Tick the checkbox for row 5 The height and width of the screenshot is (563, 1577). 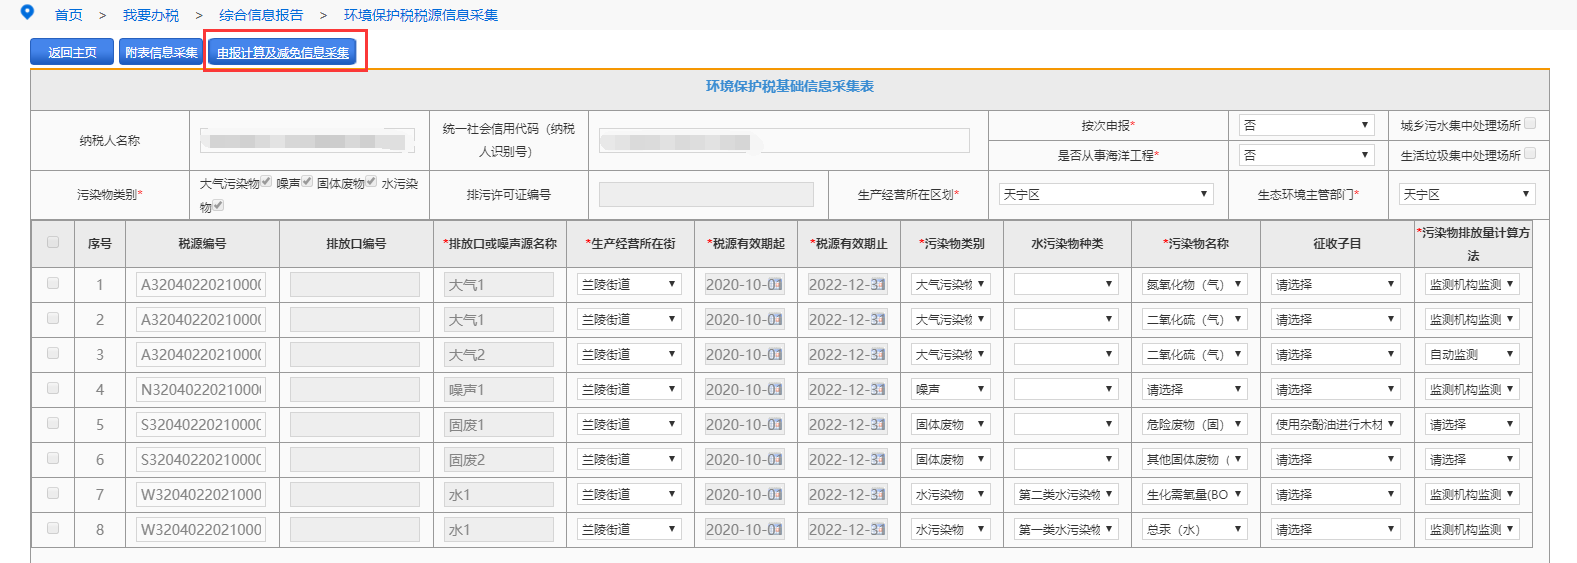(53, 423)
